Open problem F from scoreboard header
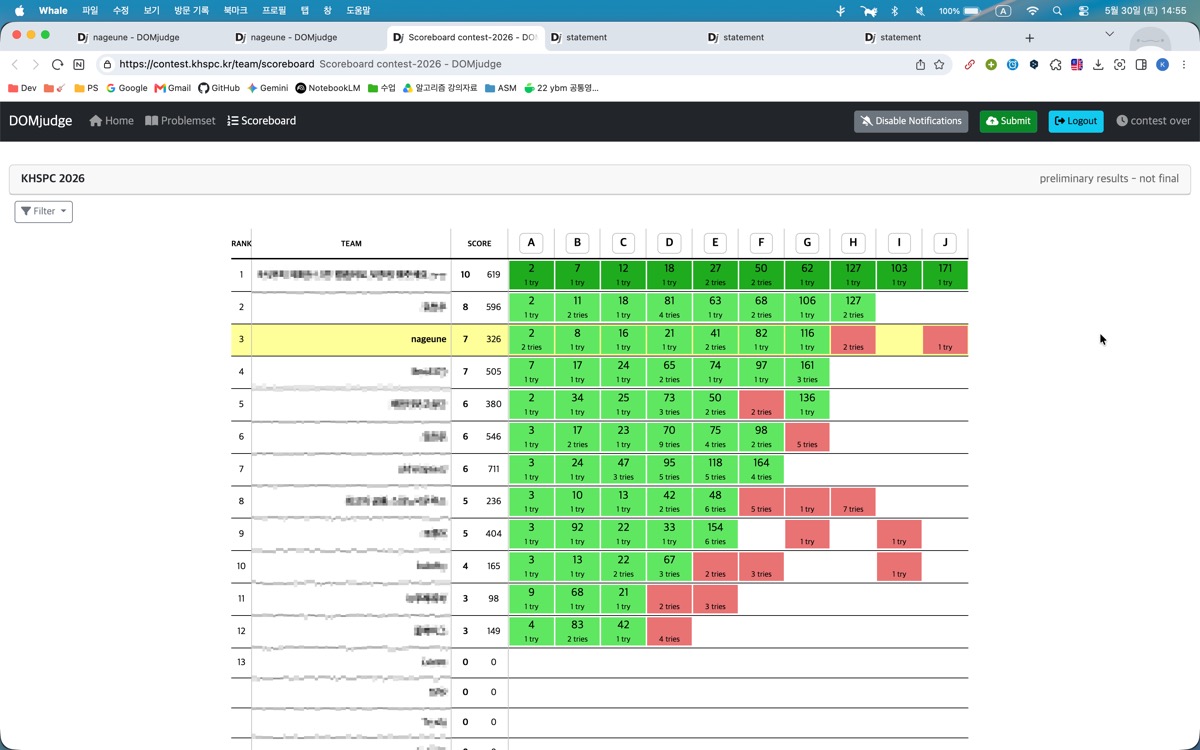Screen dimensions: 1200x750 761,243
